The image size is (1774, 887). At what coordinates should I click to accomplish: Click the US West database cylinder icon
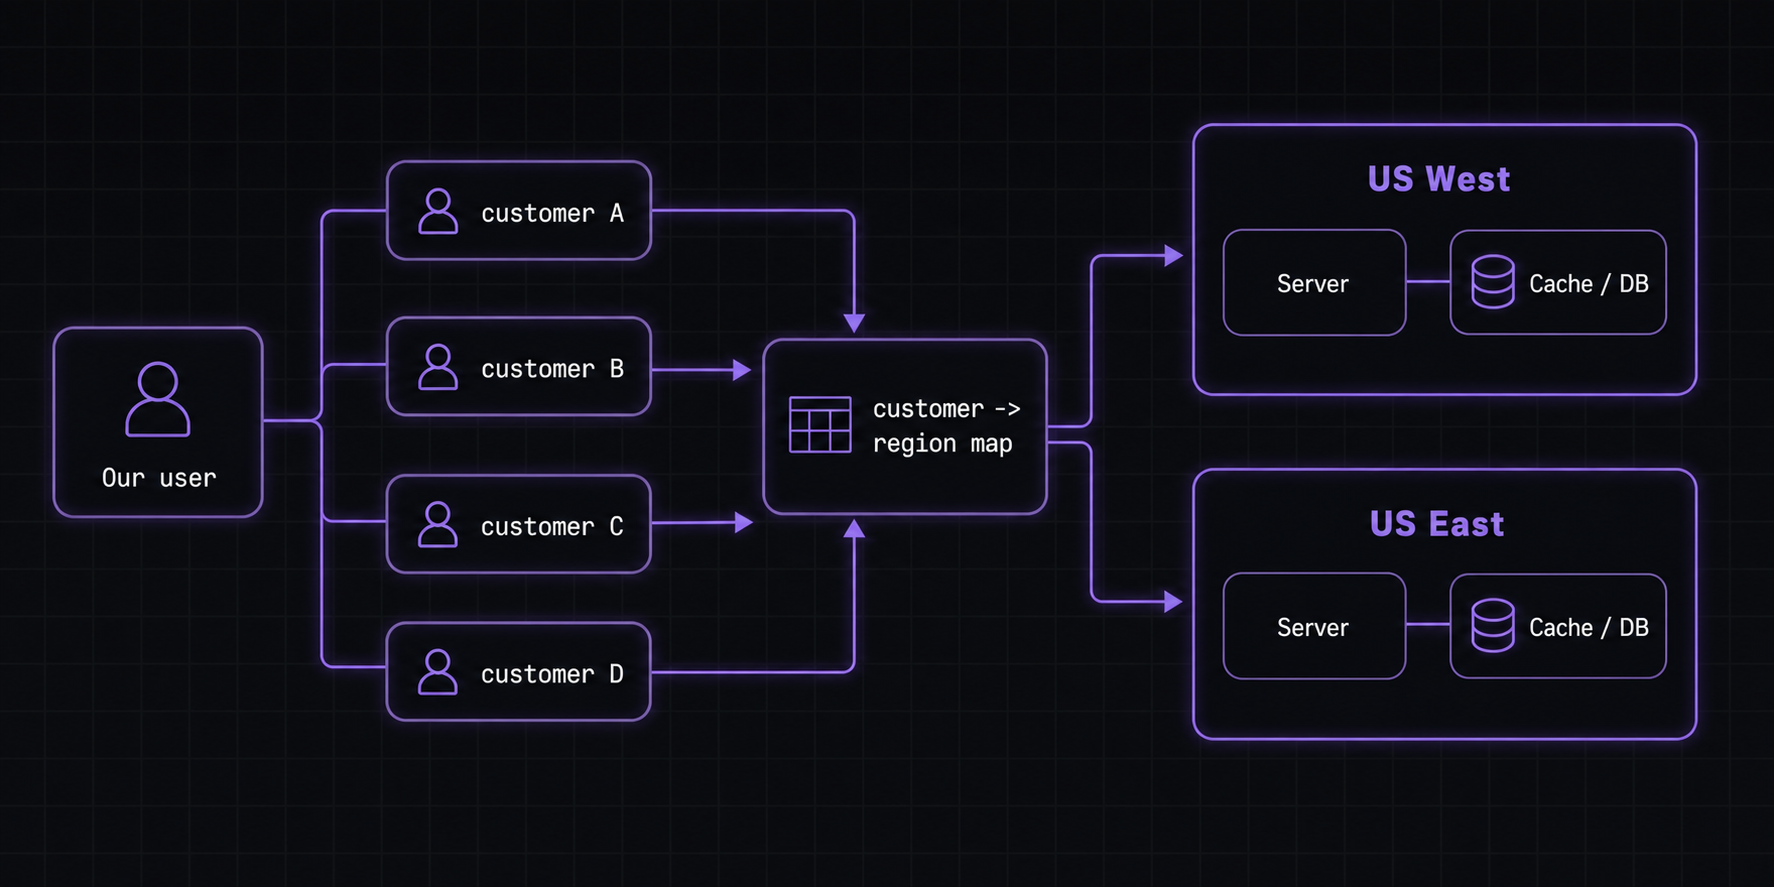coord(1493,282)
